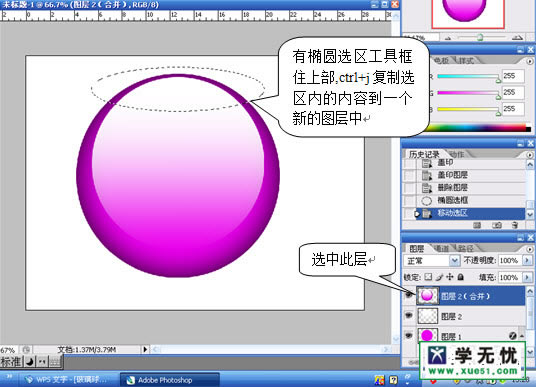Click layers panel scroll up arrow
The width and height of the screenshot is (536, 387).
coord(530,291)
